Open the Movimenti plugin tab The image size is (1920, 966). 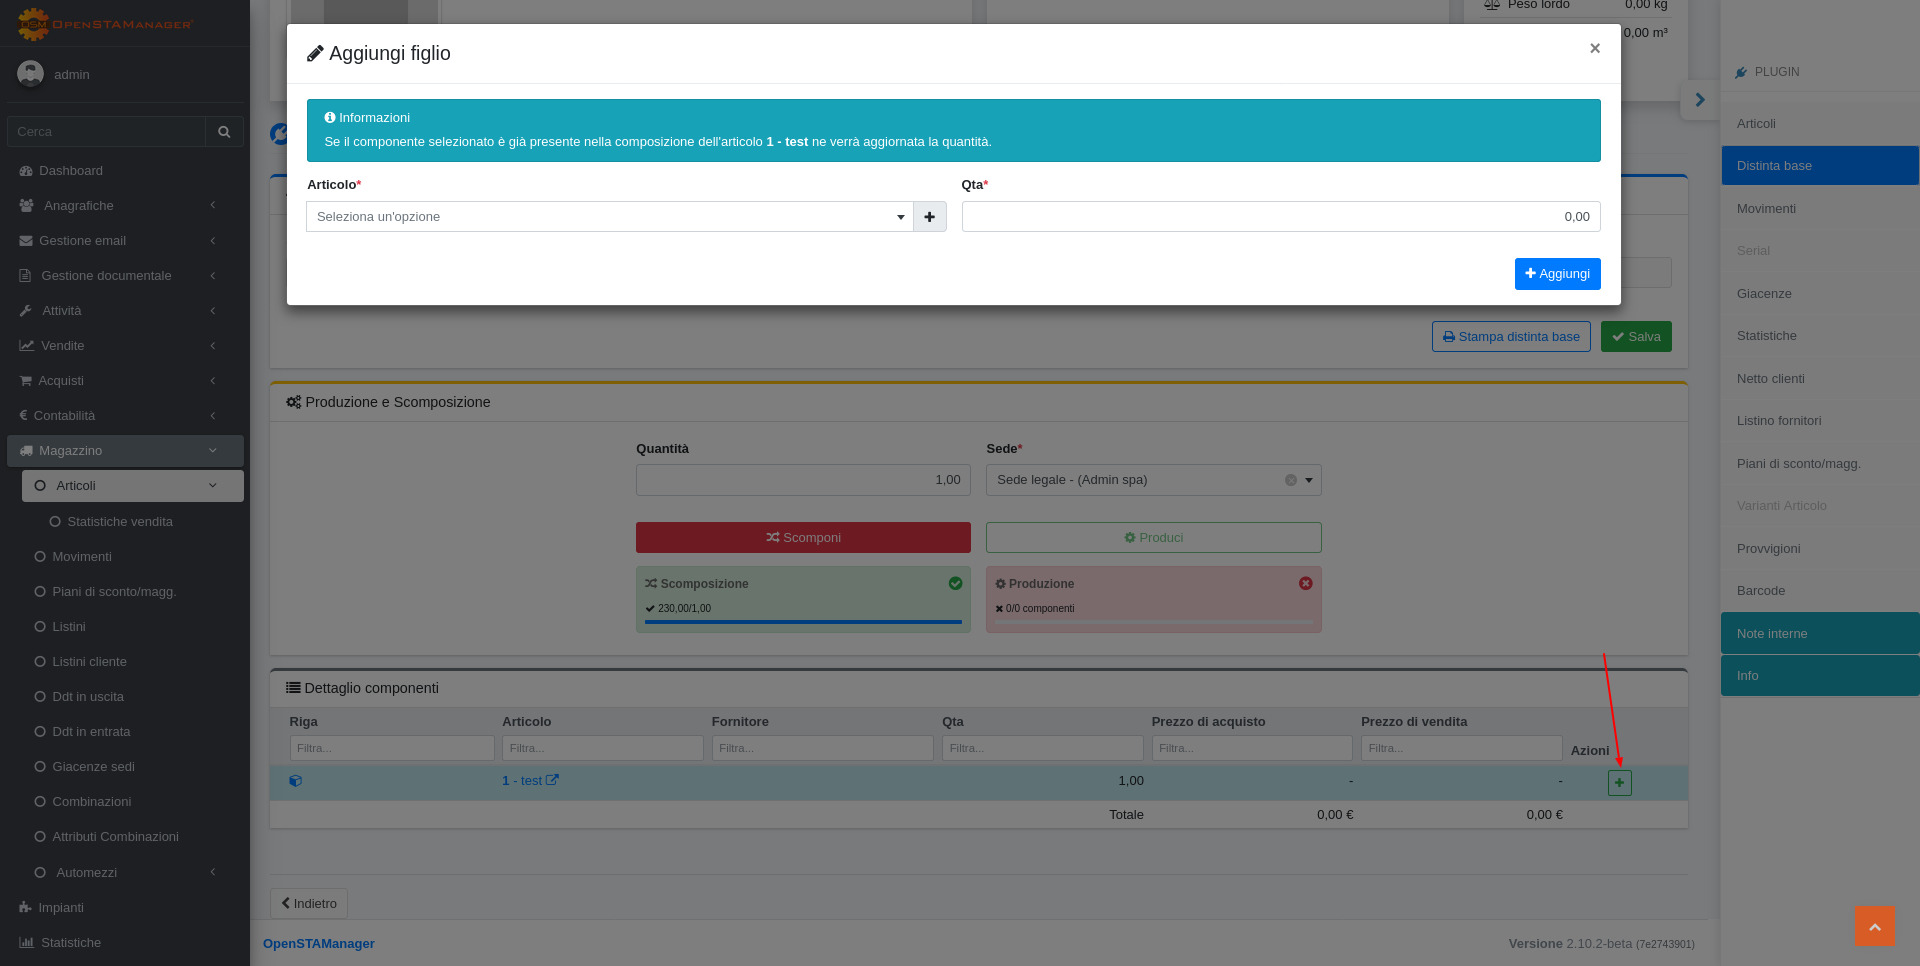click(x=1766, y=209)
